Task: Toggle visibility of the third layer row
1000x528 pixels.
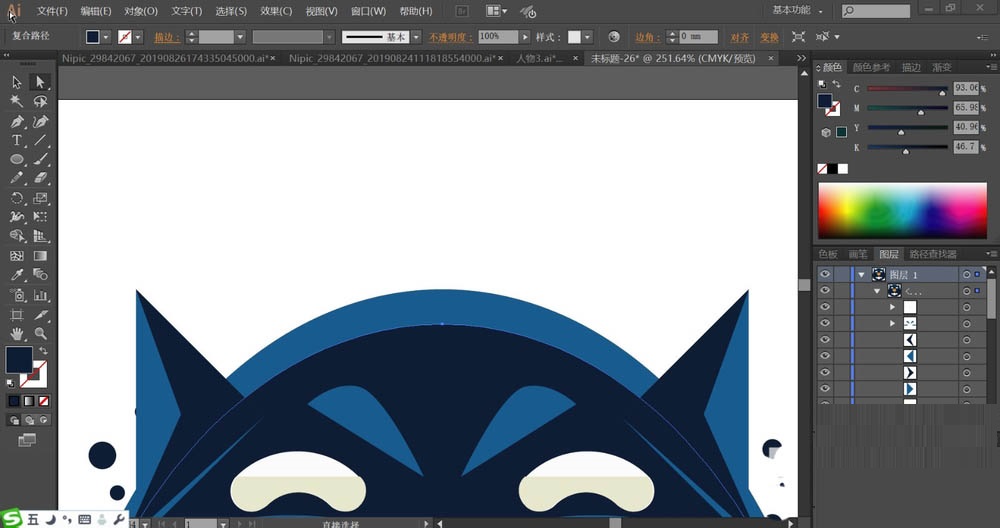Action: pyautogui.click(x=825, y=307)
